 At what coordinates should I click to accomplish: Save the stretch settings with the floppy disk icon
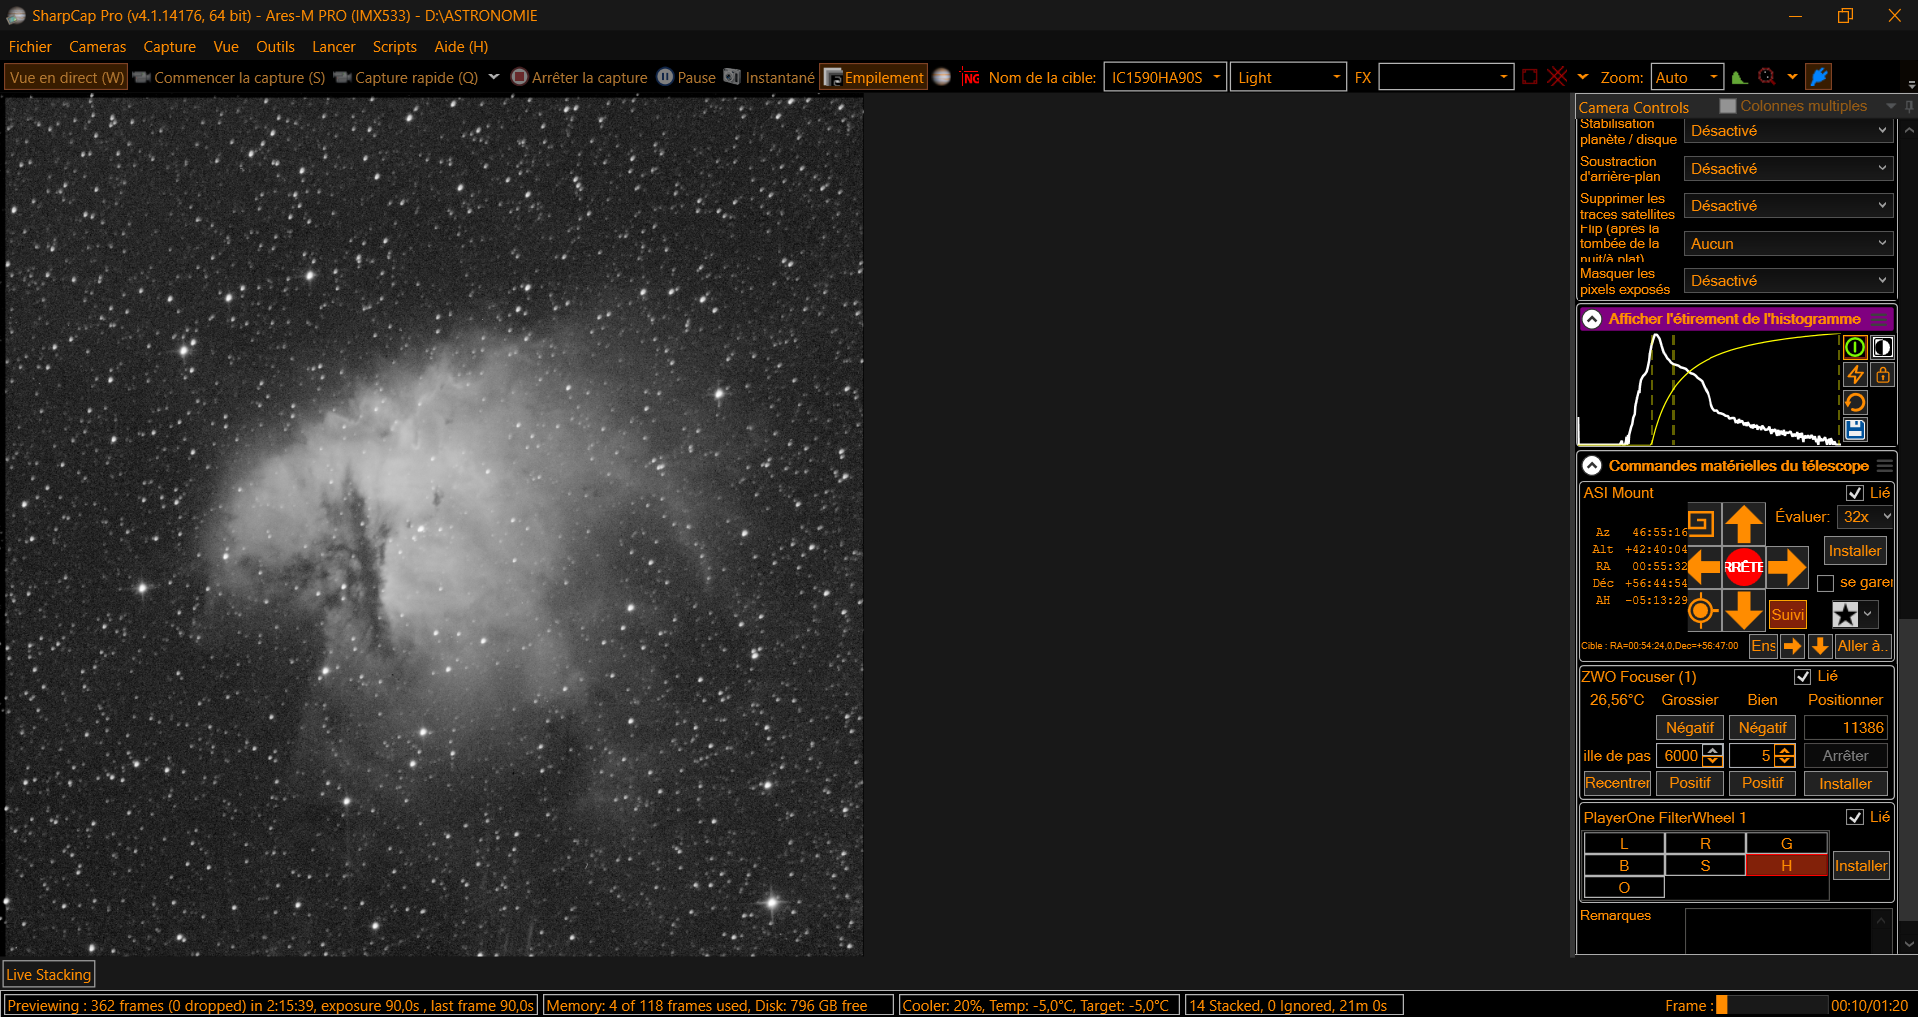coord(1855,430)
